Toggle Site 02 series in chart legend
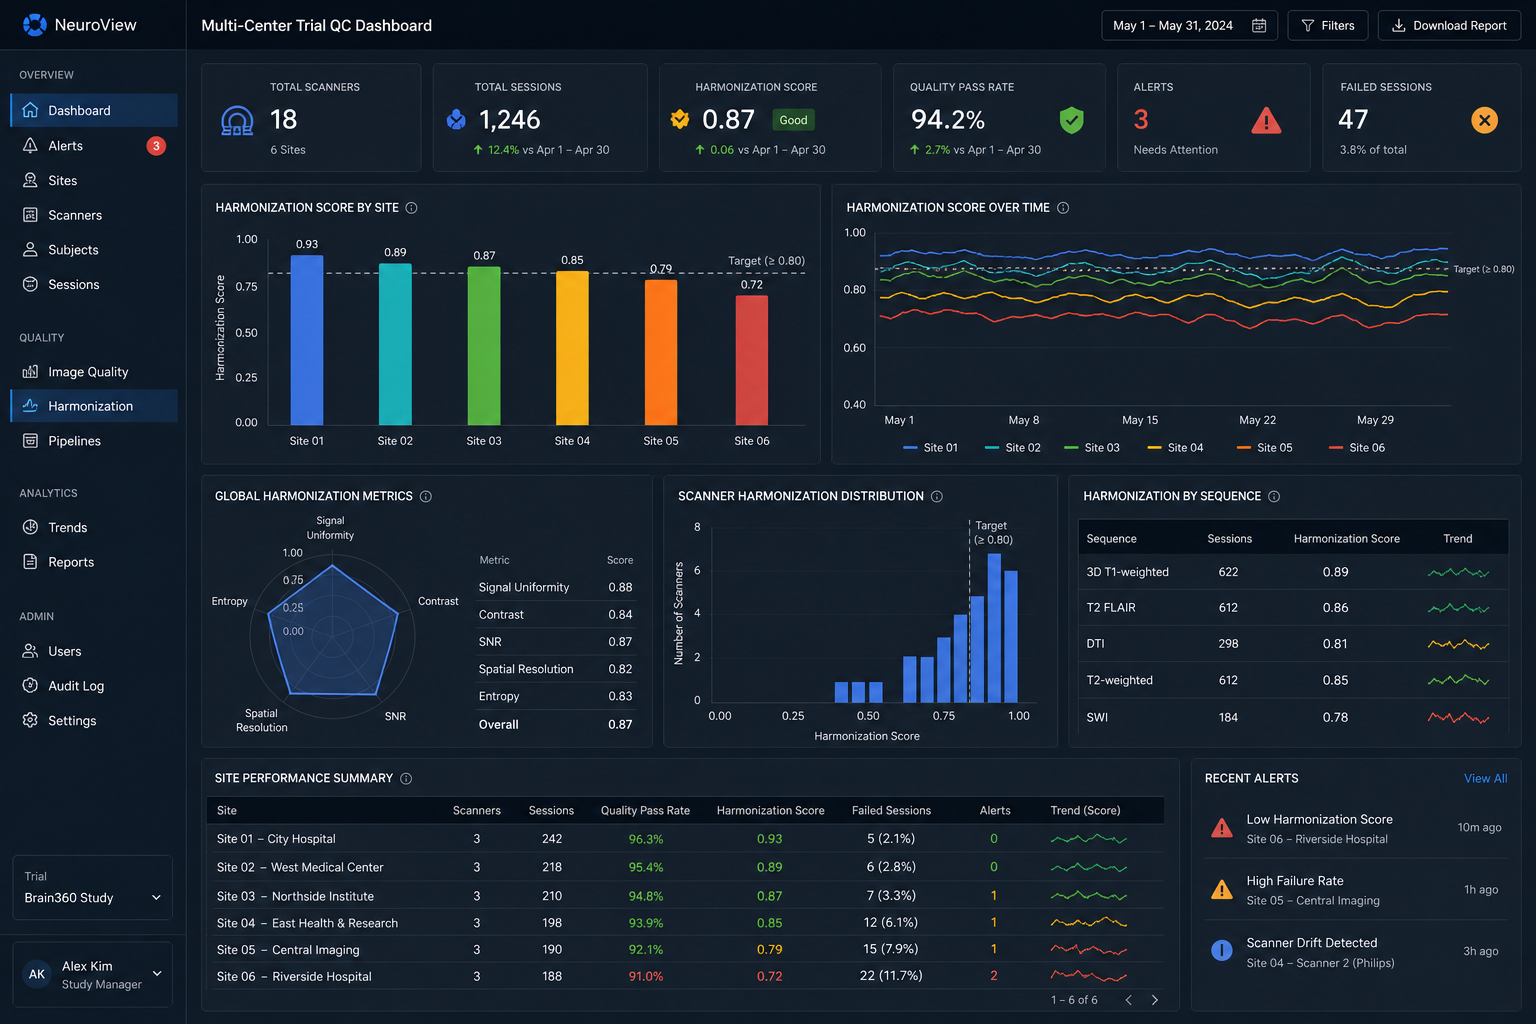 pos(1012,448)
